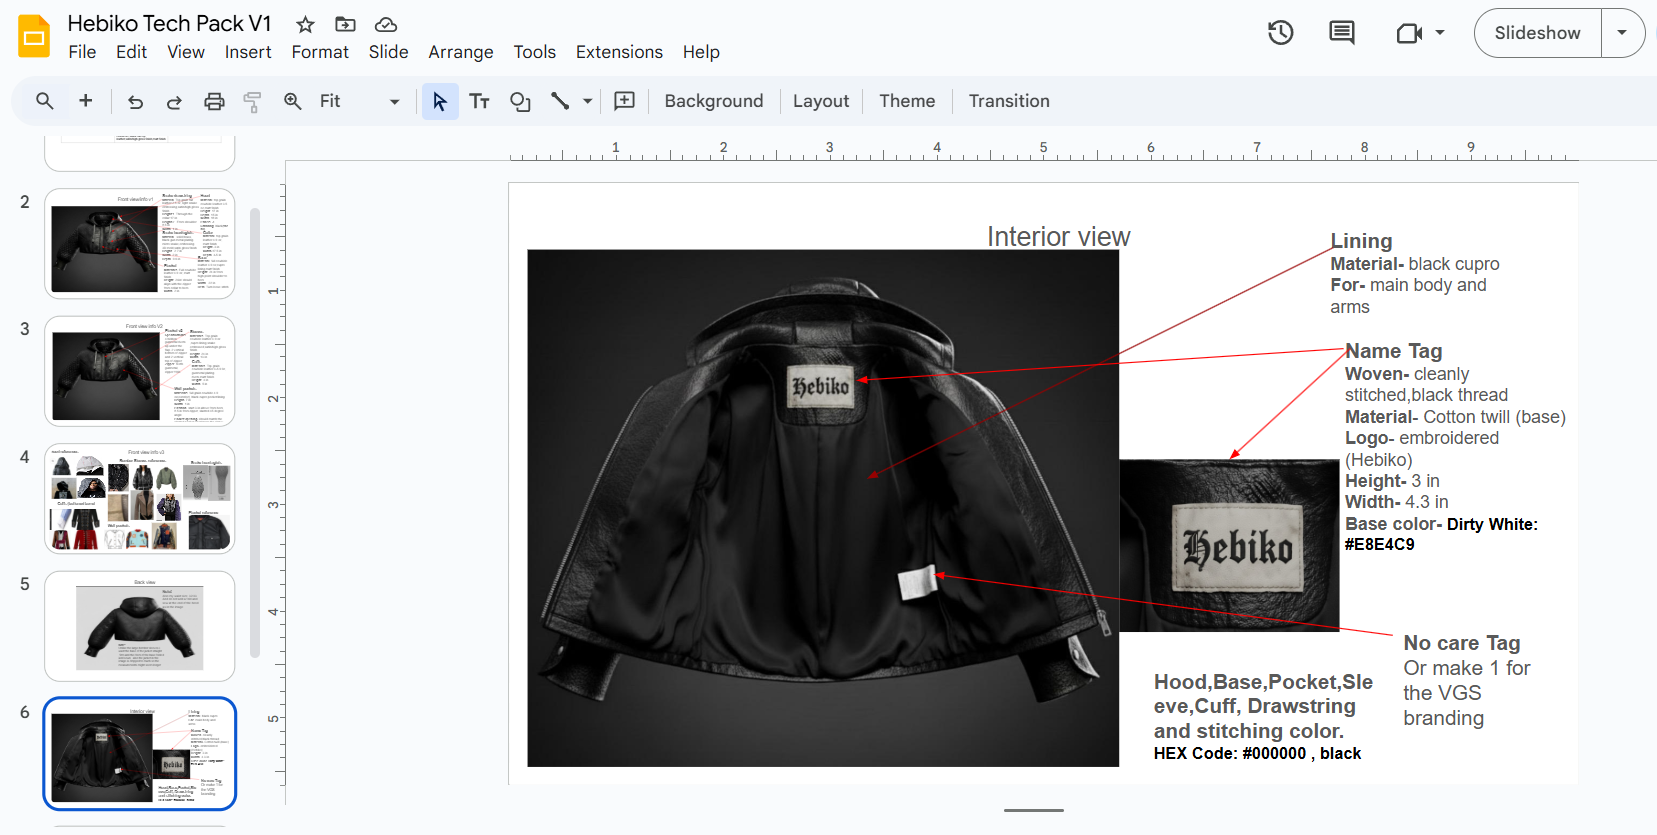Image resolution: width=1657 pixels, height=835 pixels.
Task: Add a new slide with plus icon
Action: click(x=86, y=101)
